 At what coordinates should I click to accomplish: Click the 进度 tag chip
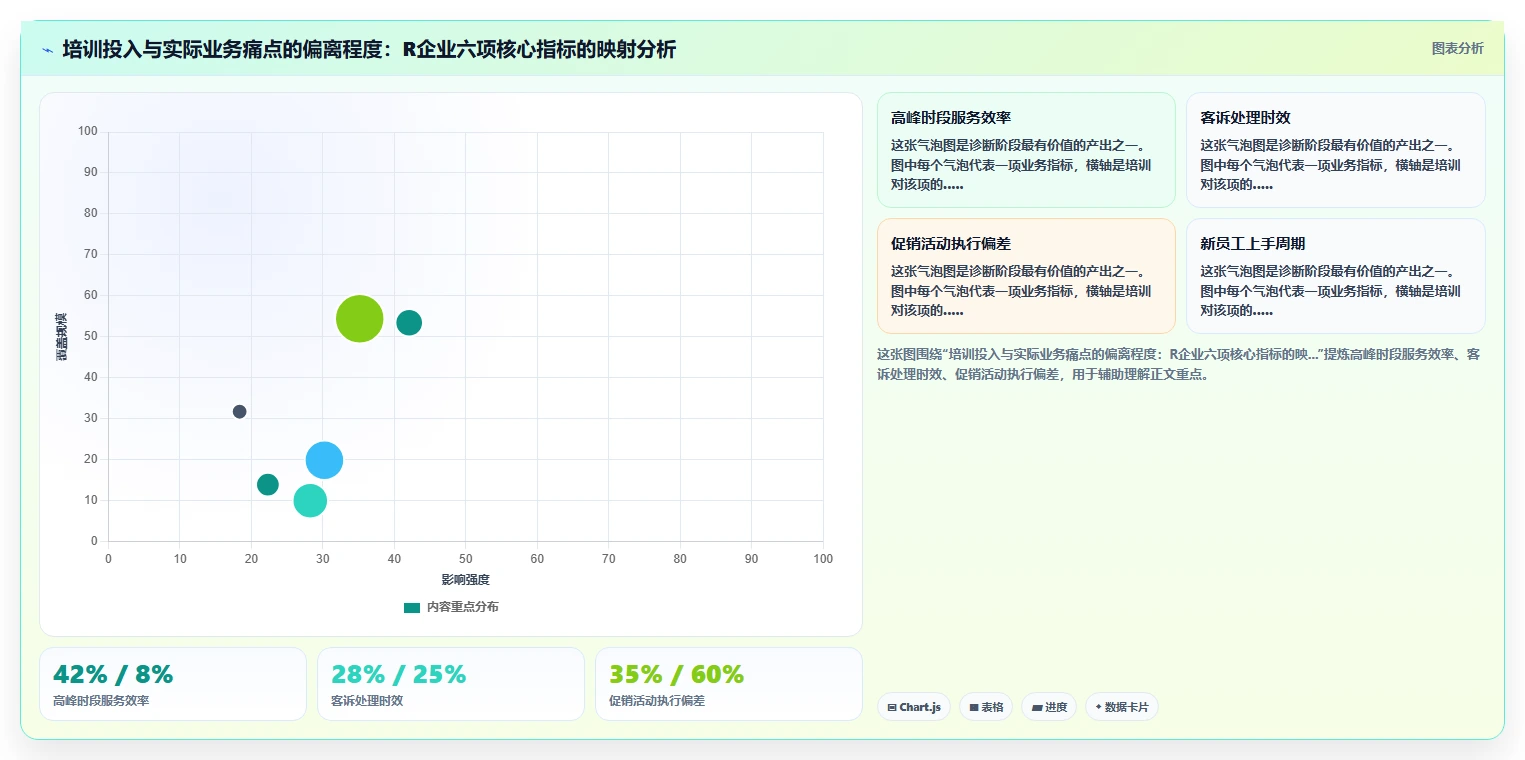pyautogui.click(x=1049, y=707)
